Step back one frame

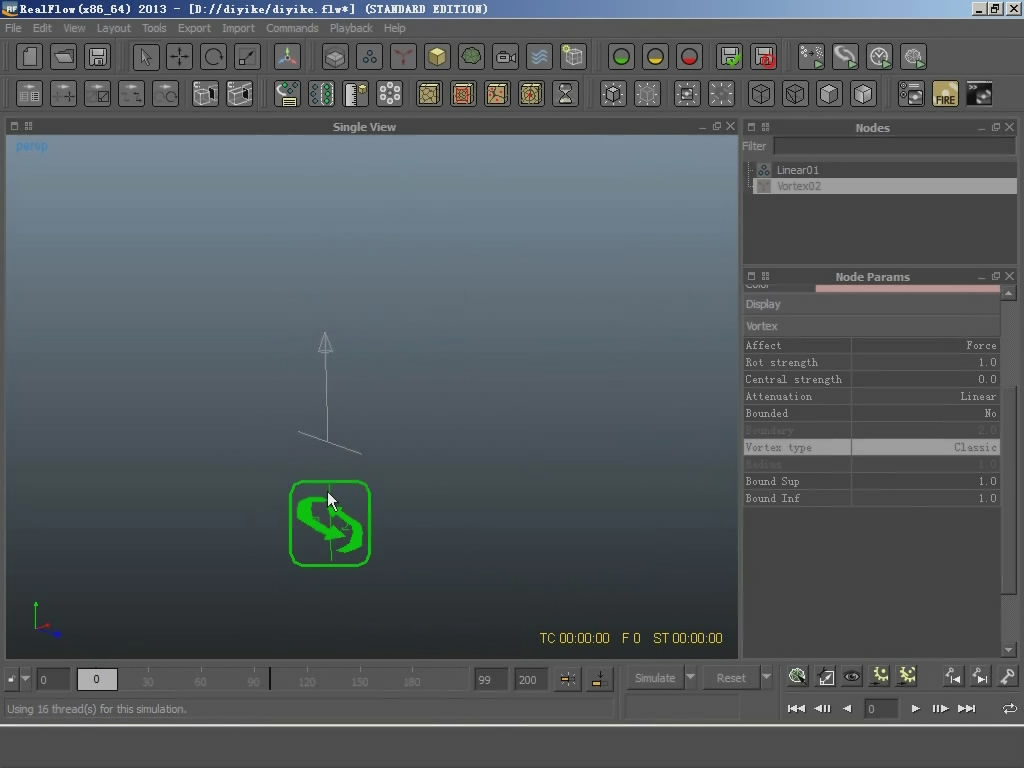tap(822, 709)
